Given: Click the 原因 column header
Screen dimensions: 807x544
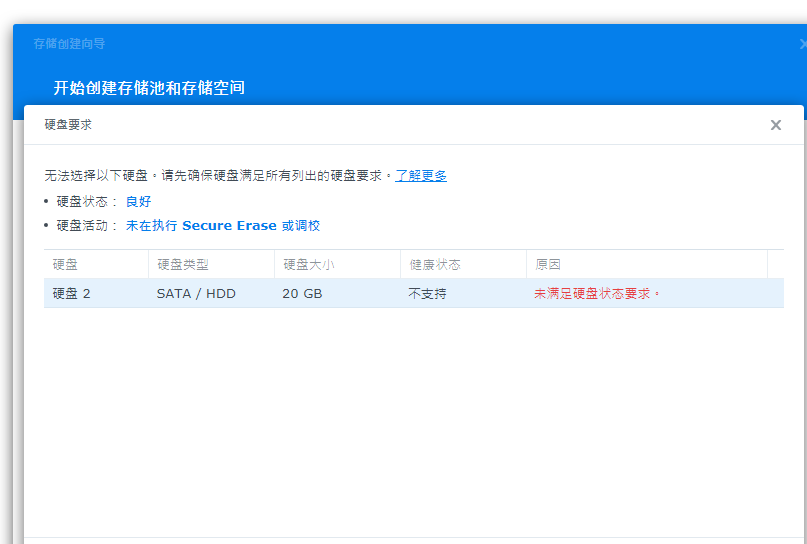Looking at the screenshot, I should 548,265.
